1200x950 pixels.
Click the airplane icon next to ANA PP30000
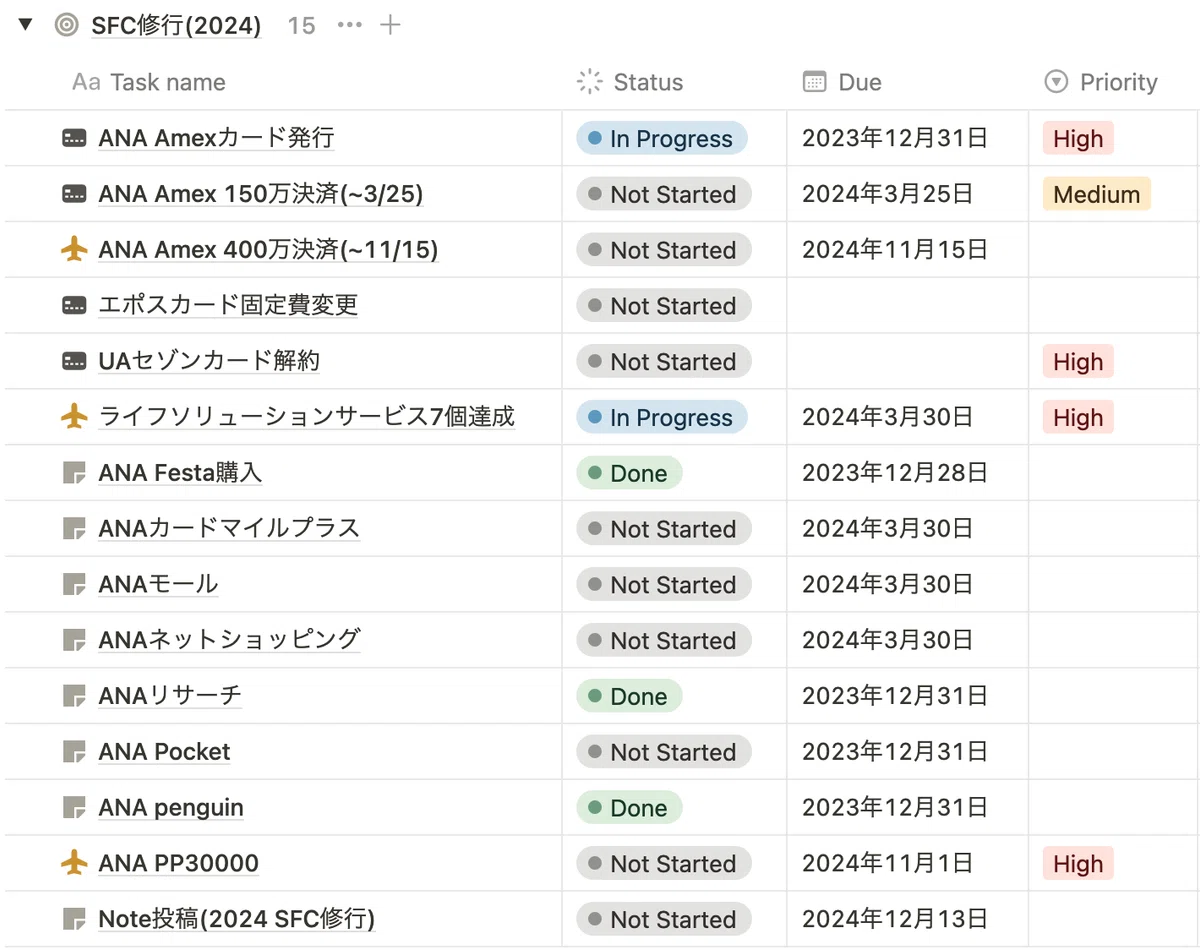pyautogui.click(x=74, y=863)
